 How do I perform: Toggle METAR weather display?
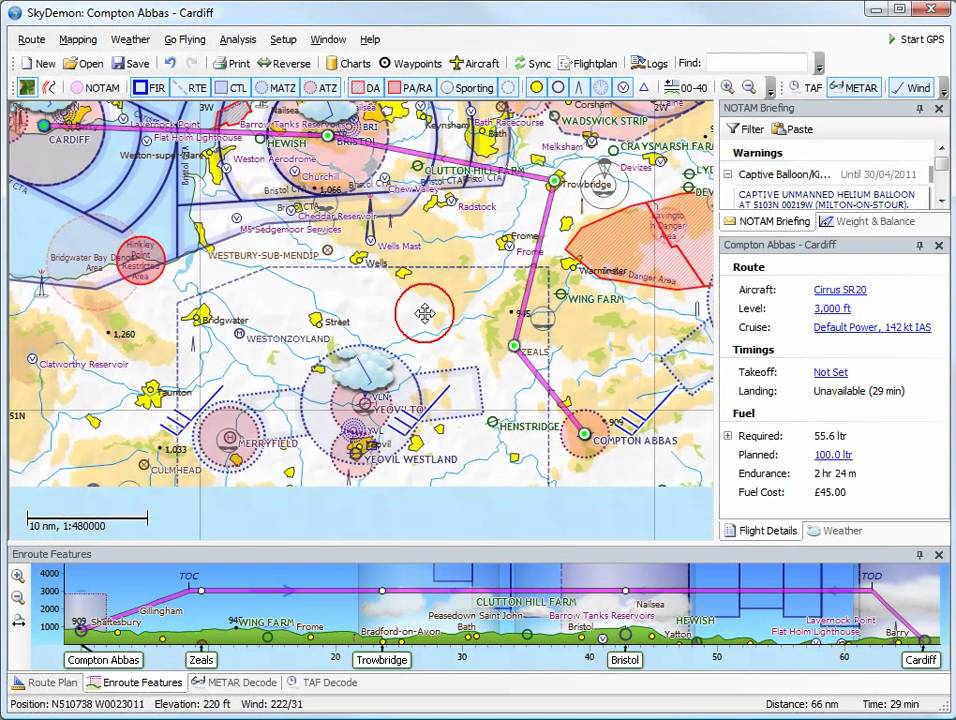853,88
